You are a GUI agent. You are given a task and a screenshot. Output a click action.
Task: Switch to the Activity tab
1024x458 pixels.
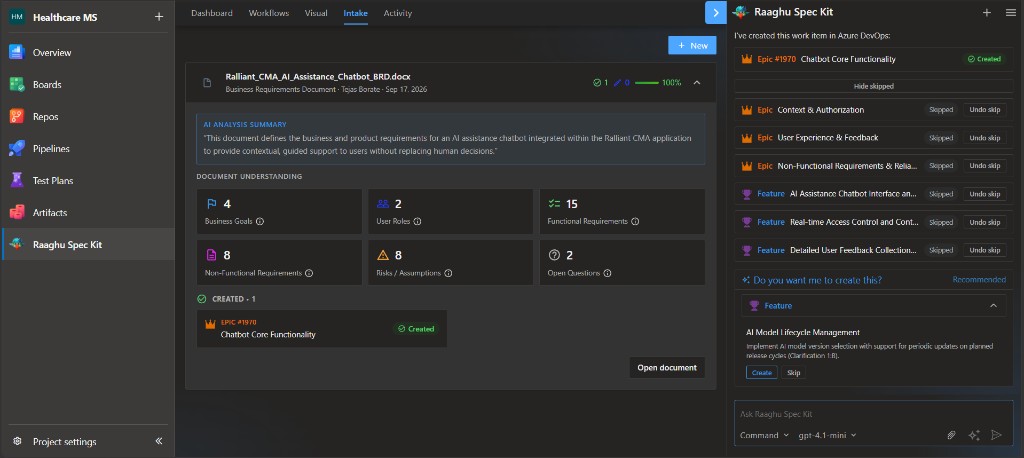point(398,13)
